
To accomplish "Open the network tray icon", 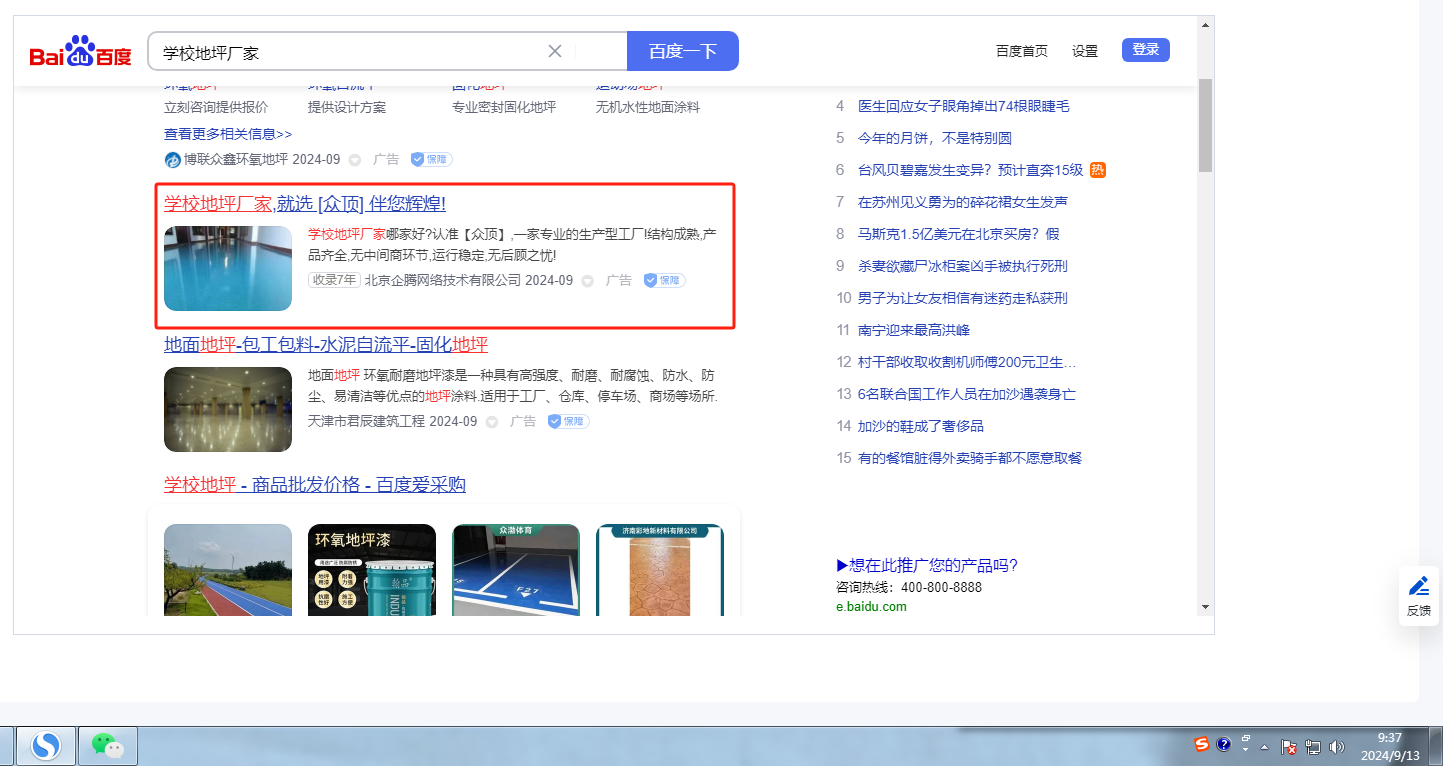I will tap(1313, 747).
